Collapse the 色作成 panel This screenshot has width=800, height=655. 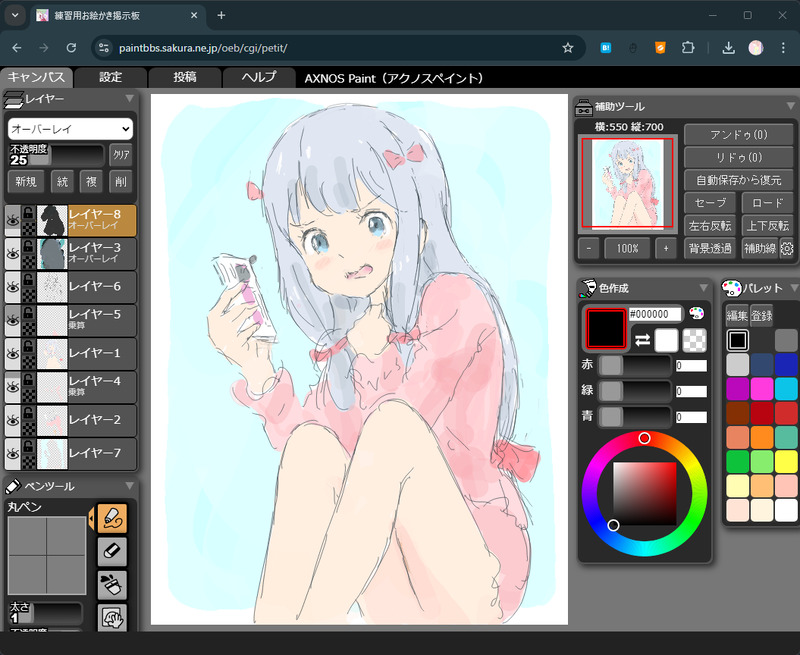point(704,288)
